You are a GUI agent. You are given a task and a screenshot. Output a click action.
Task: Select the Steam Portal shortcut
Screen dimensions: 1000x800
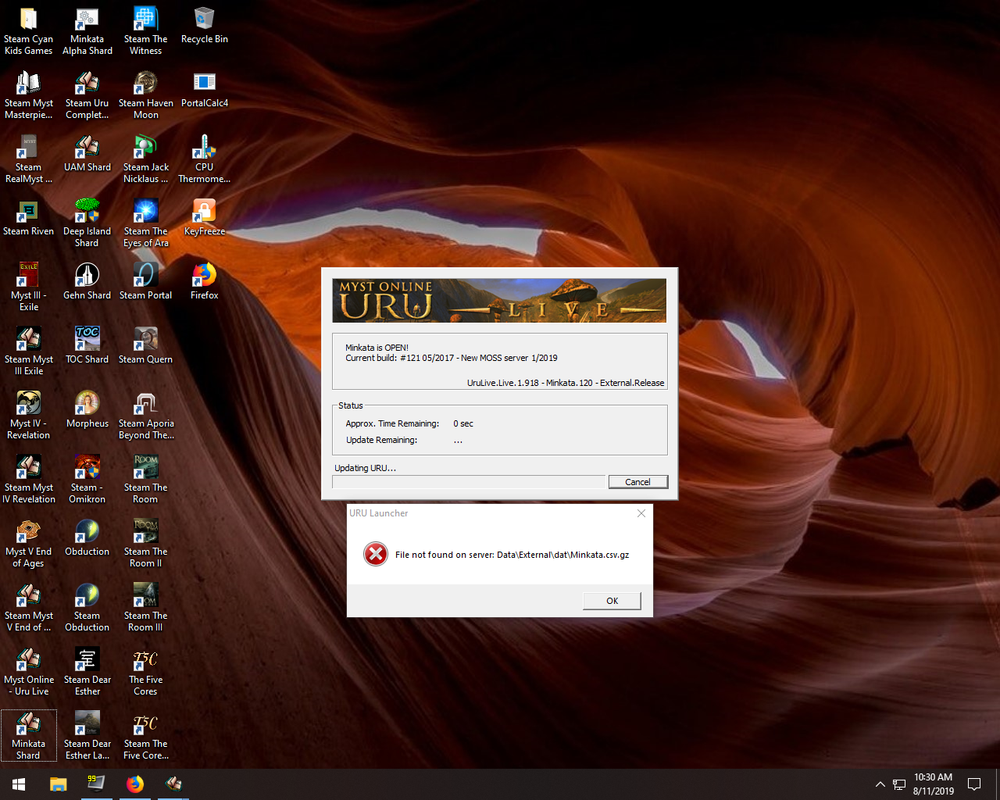[x=145, y=282]
